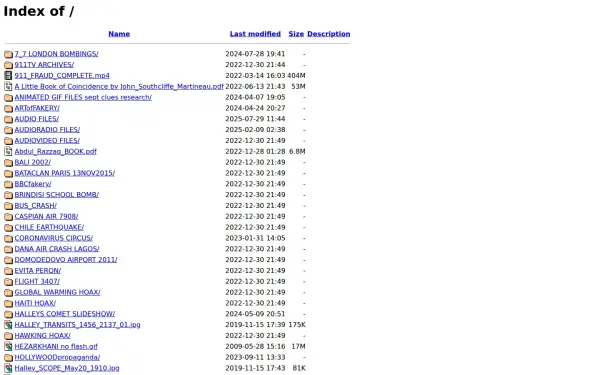Click folder icon beside AUDIOVIDEO FILES

coord(8,141)
